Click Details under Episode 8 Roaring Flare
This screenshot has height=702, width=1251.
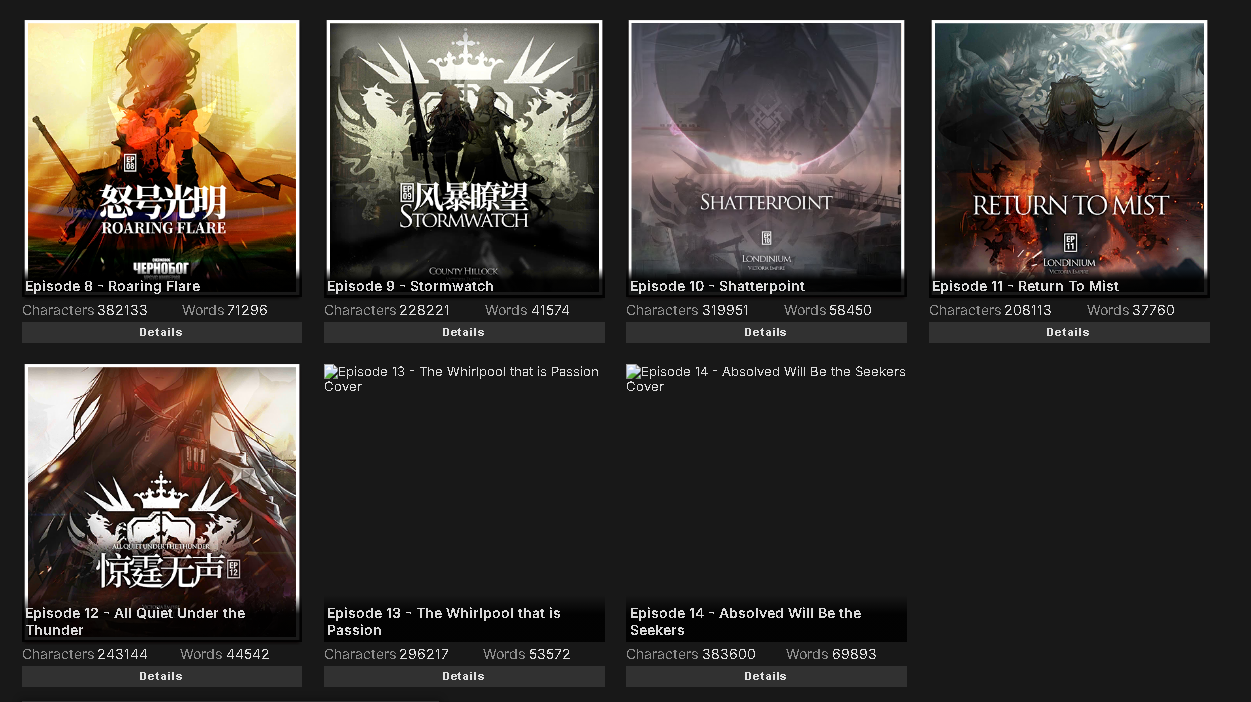point(162,332)
